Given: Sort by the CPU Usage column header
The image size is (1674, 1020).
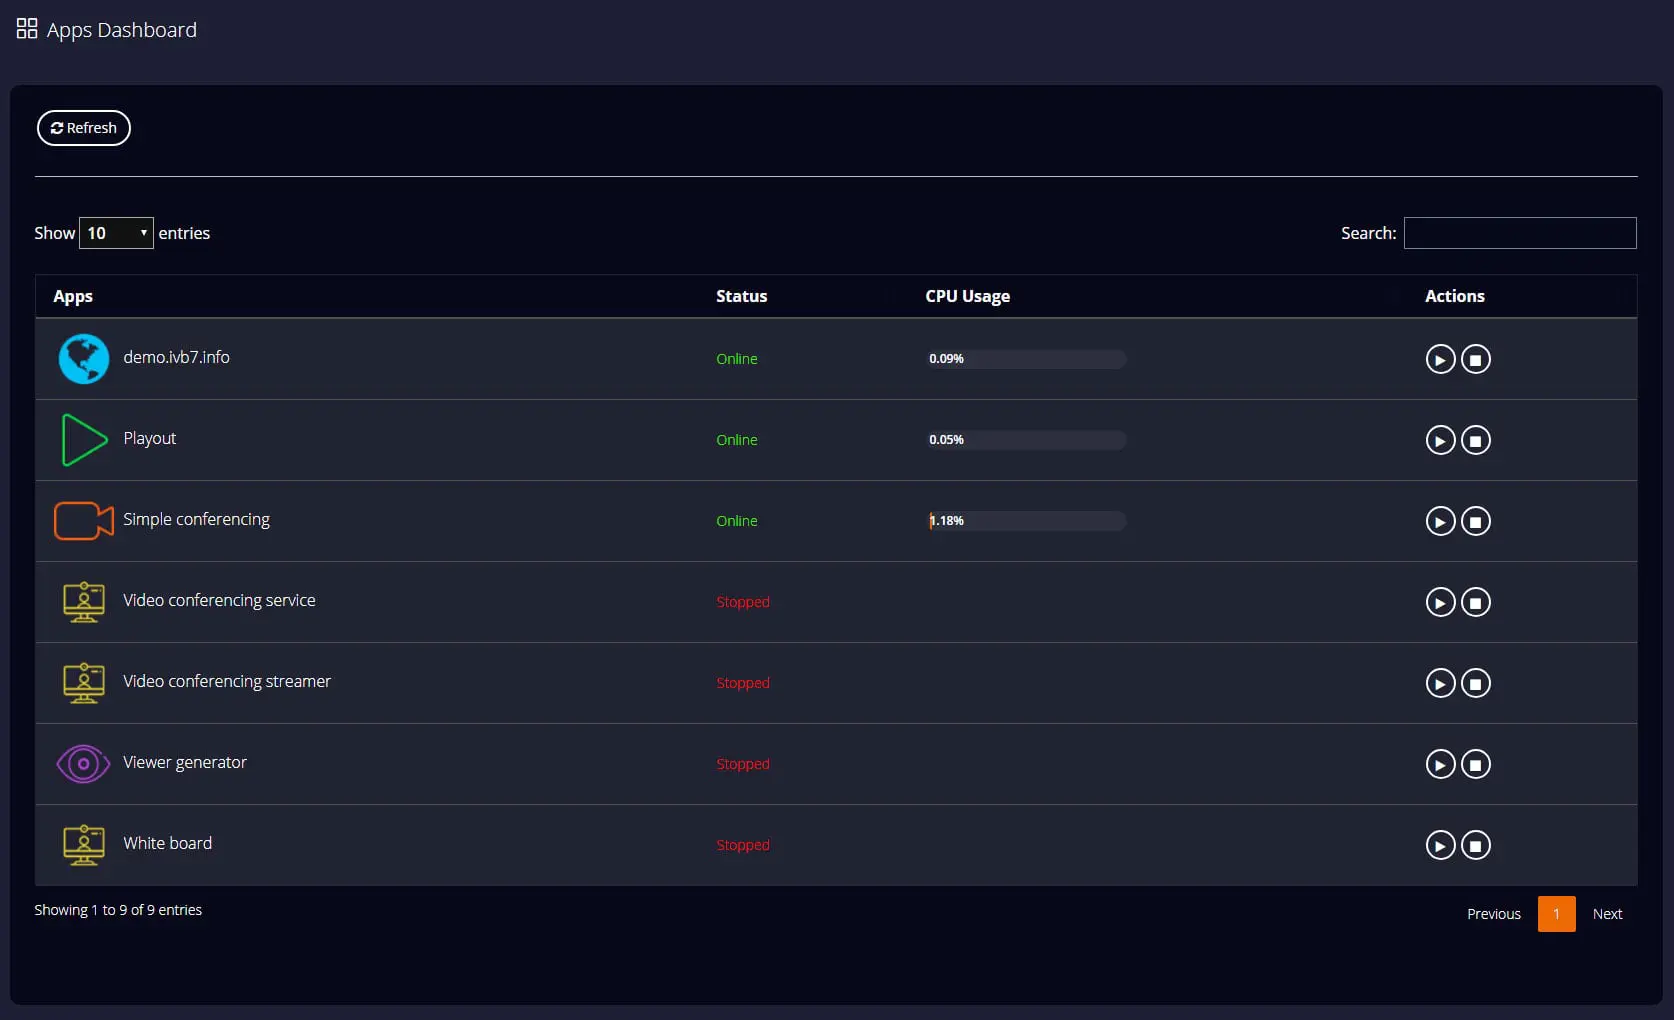Looking at the screenshot, I should tap(967, 296).
